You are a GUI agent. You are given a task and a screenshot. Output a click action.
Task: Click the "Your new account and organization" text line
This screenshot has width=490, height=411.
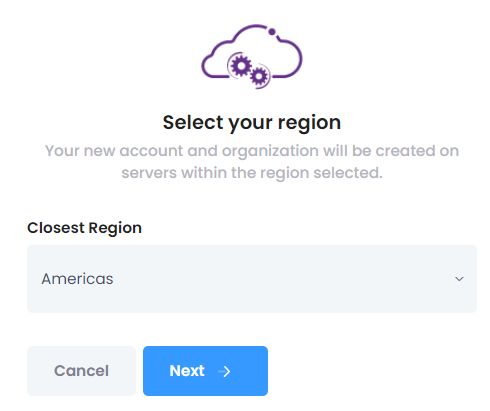(x=252, y=151)
